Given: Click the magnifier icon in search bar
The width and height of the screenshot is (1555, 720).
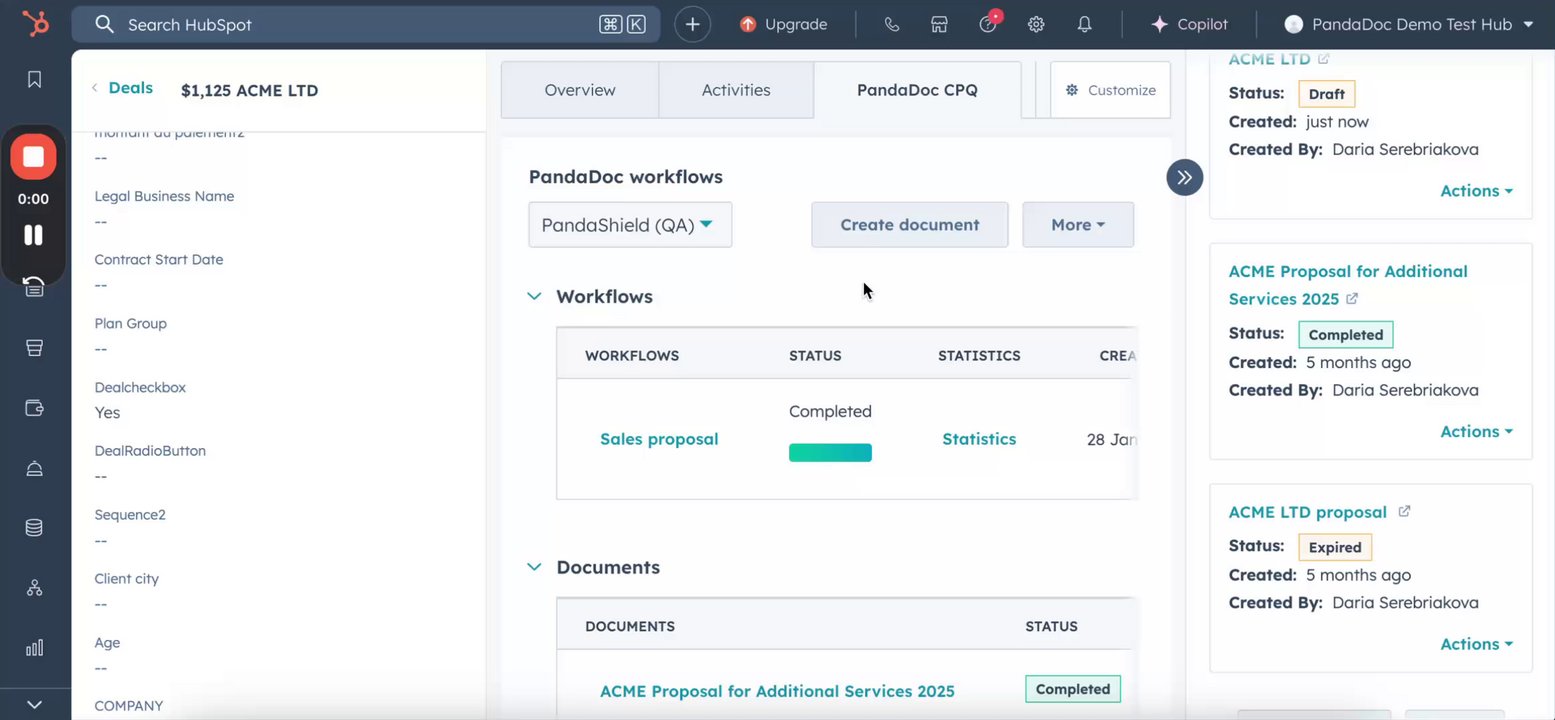Looking at the screenshot, I should pos(104,24).
